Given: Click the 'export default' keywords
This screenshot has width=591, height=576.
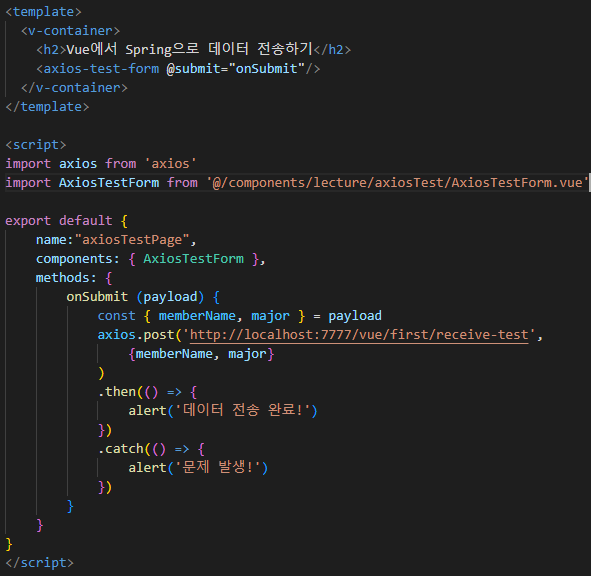Looking at the screenshot, I should click(59, 221).
